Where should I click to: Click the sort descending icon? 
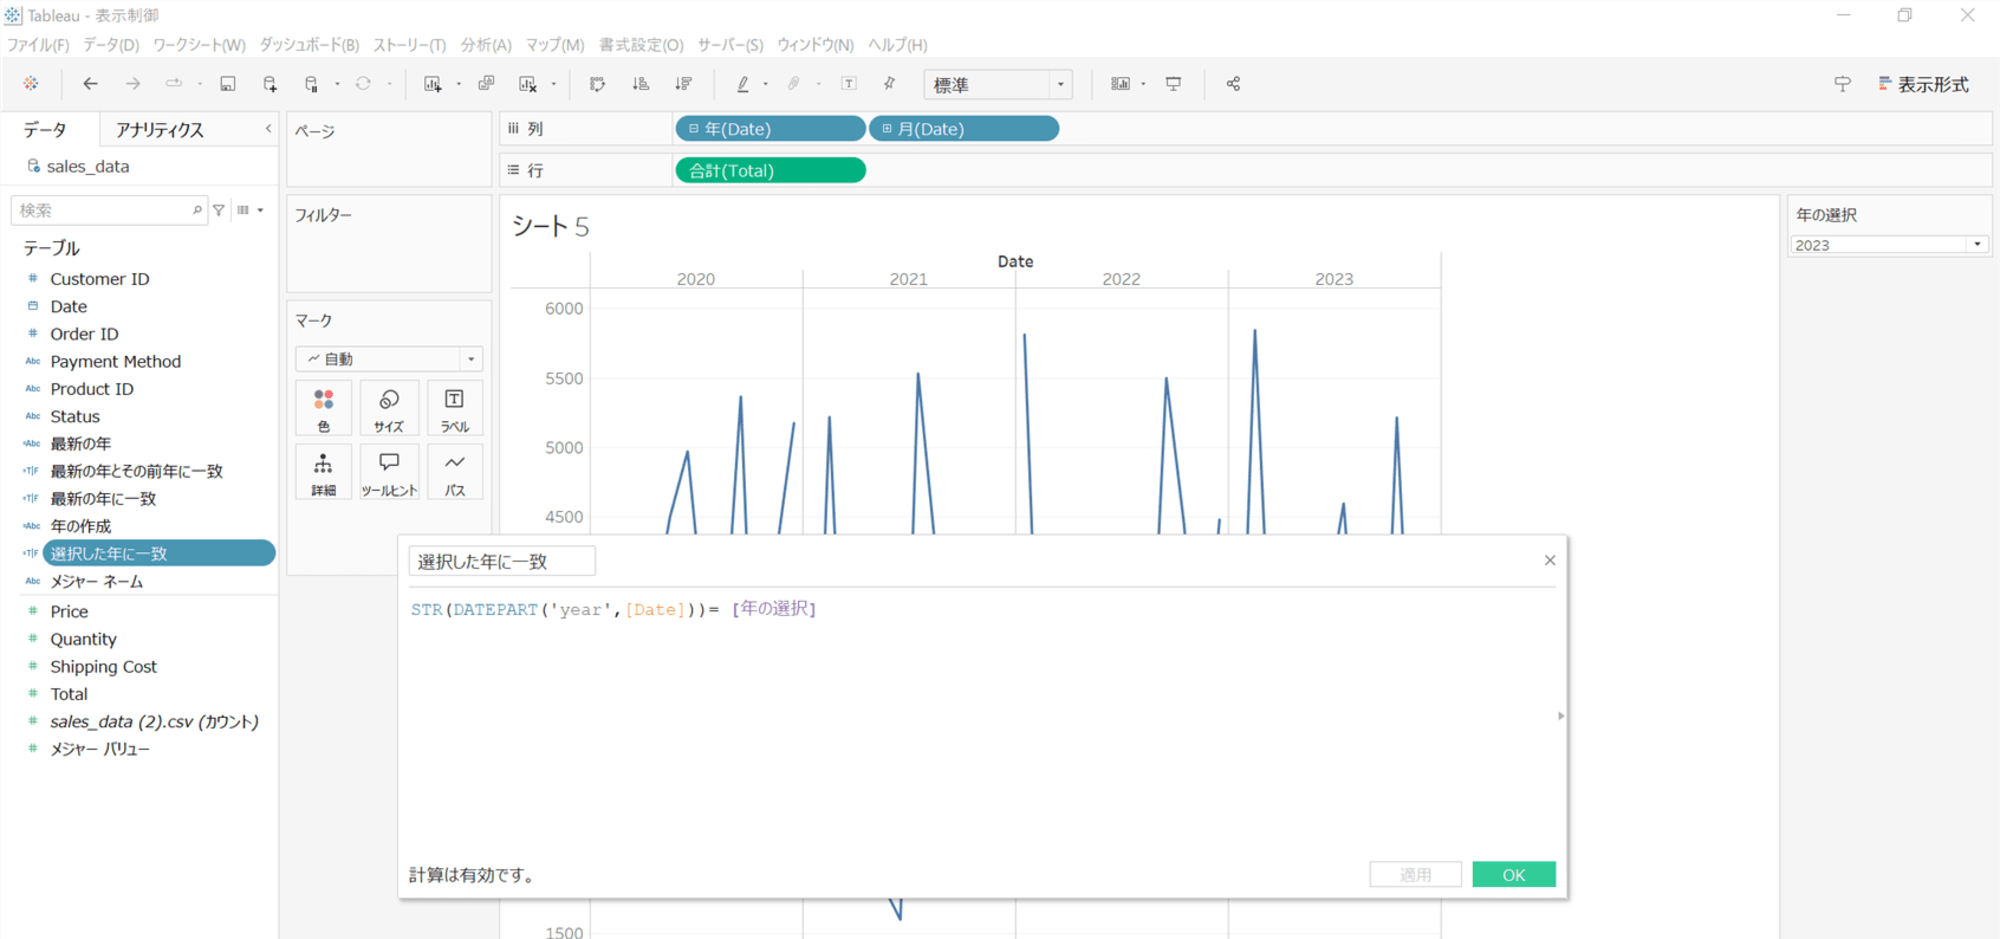click(x=684, y=84)
